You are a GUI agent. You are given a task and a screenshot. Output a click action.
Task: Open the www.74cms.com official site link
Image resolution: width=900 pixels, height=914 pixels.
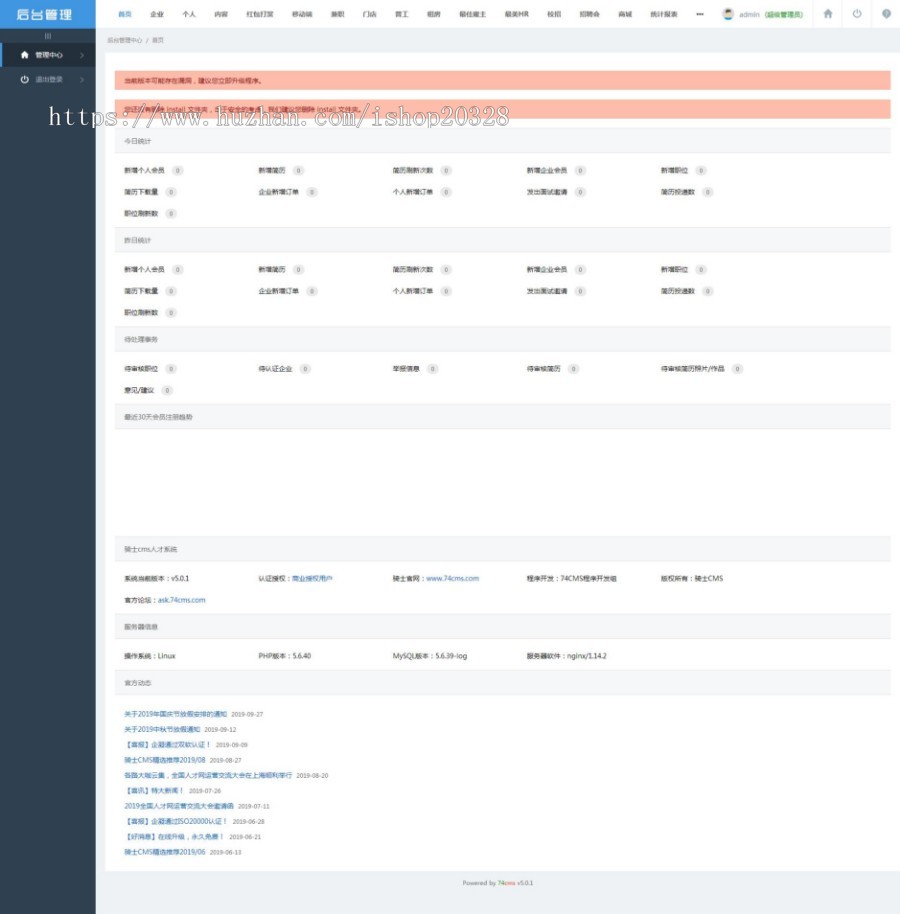452,579
